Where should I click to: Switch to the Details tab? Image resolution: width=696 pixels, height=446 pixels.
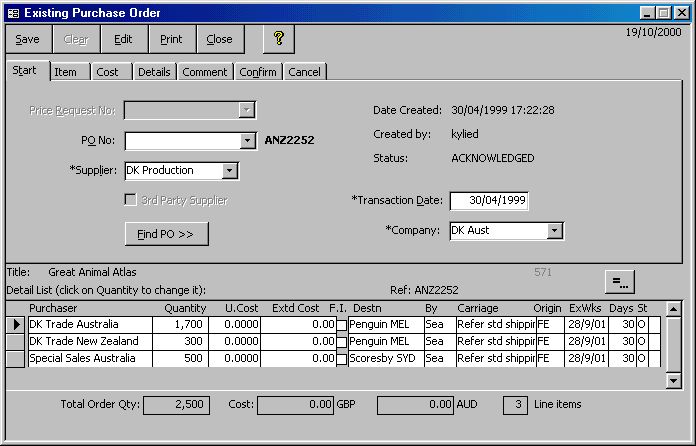[154, 72]
